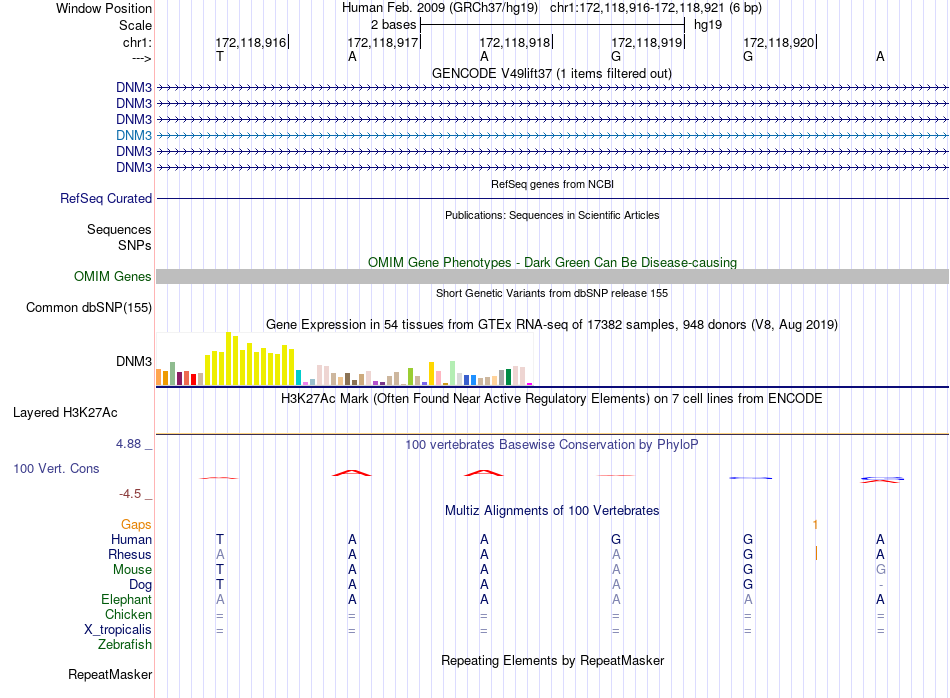Click the RefSeq Curated track label
950x698 pixels.
106,198
